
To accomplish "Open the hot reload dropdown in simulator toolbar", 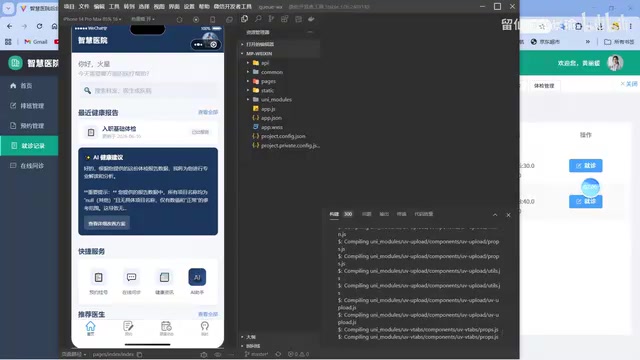I will [x=143, y=19].
